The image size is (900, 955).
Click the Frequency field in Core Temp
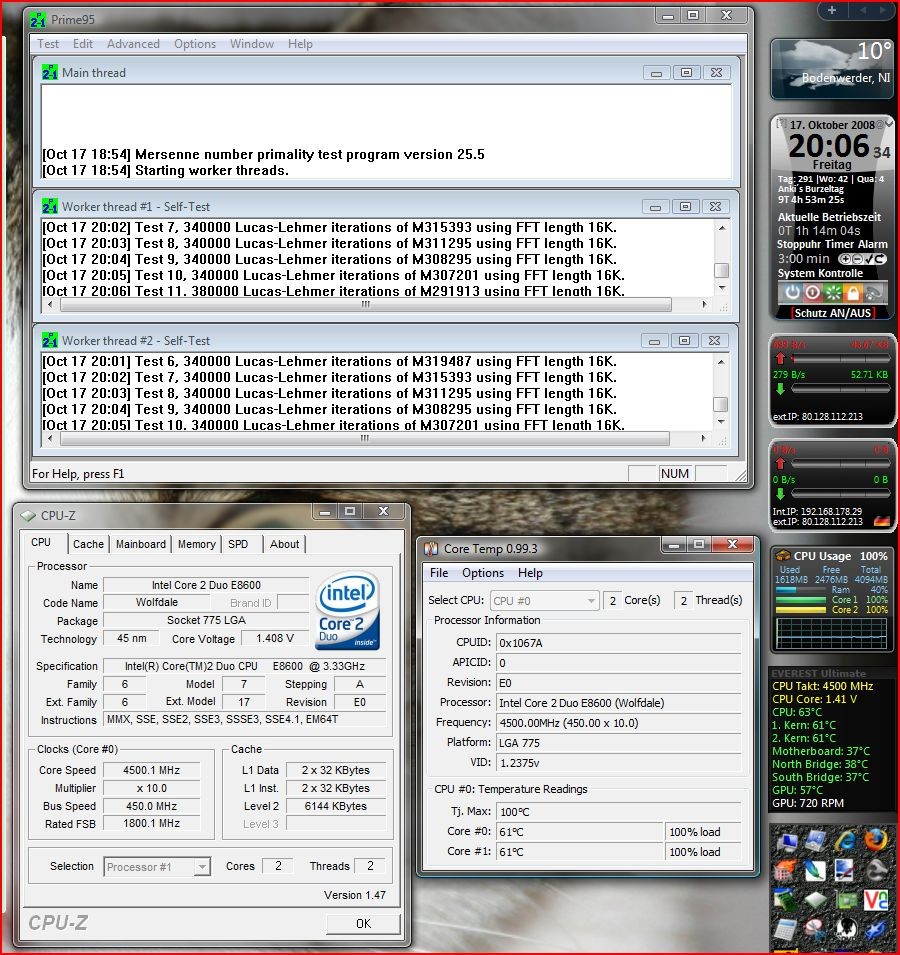pyautogui.click(x=619, y=723)
